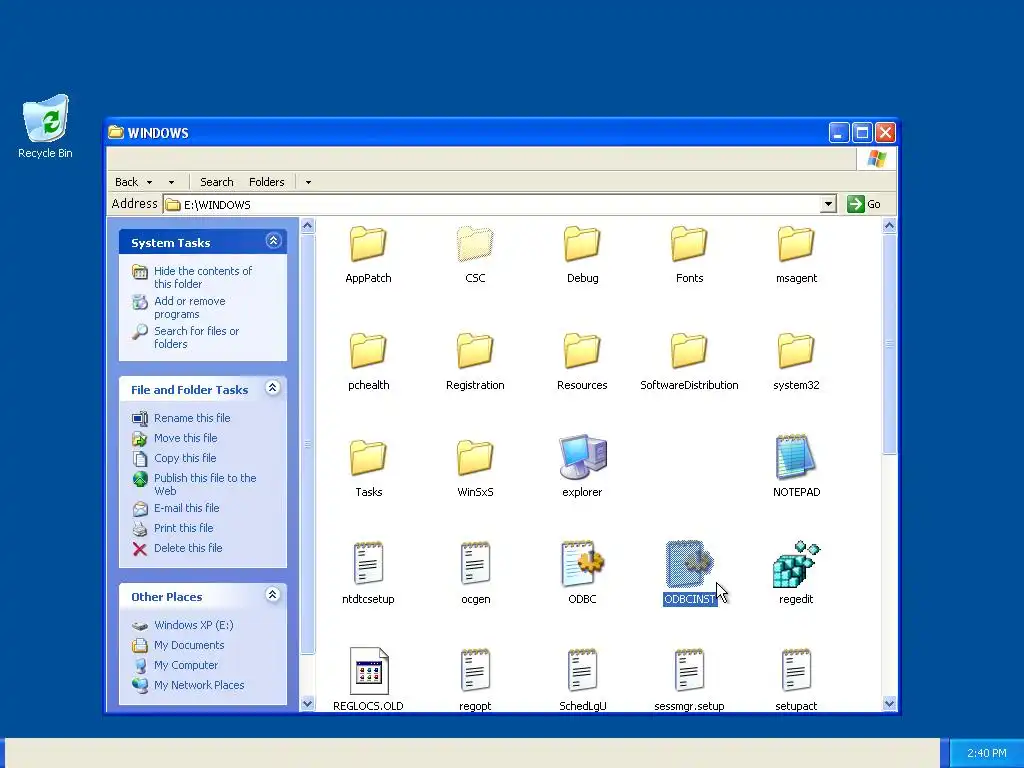Collapse the System Tasks panel
The image size is (1024, 768).
tap(273, 241)
